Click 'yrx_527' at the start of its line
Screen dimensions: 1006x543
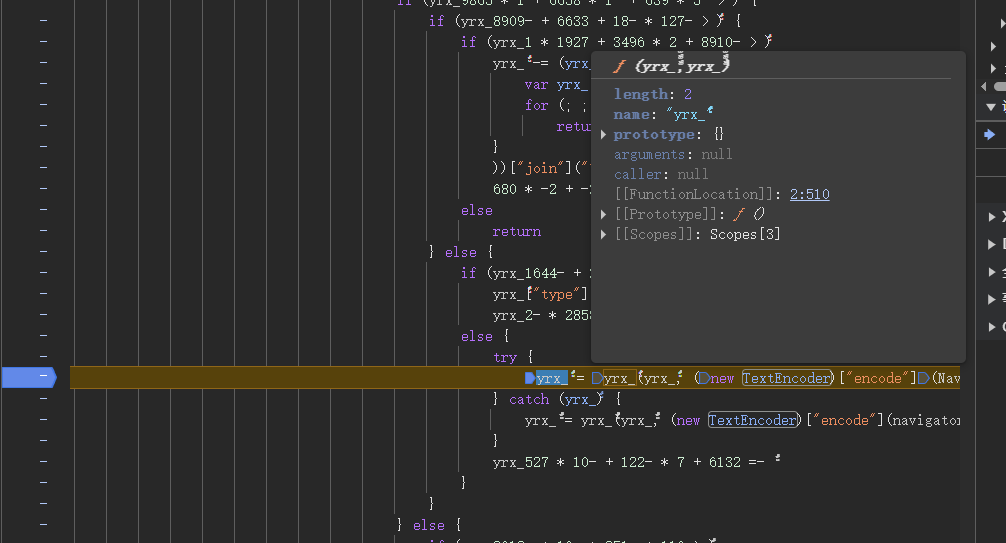(x=520, y=462)
